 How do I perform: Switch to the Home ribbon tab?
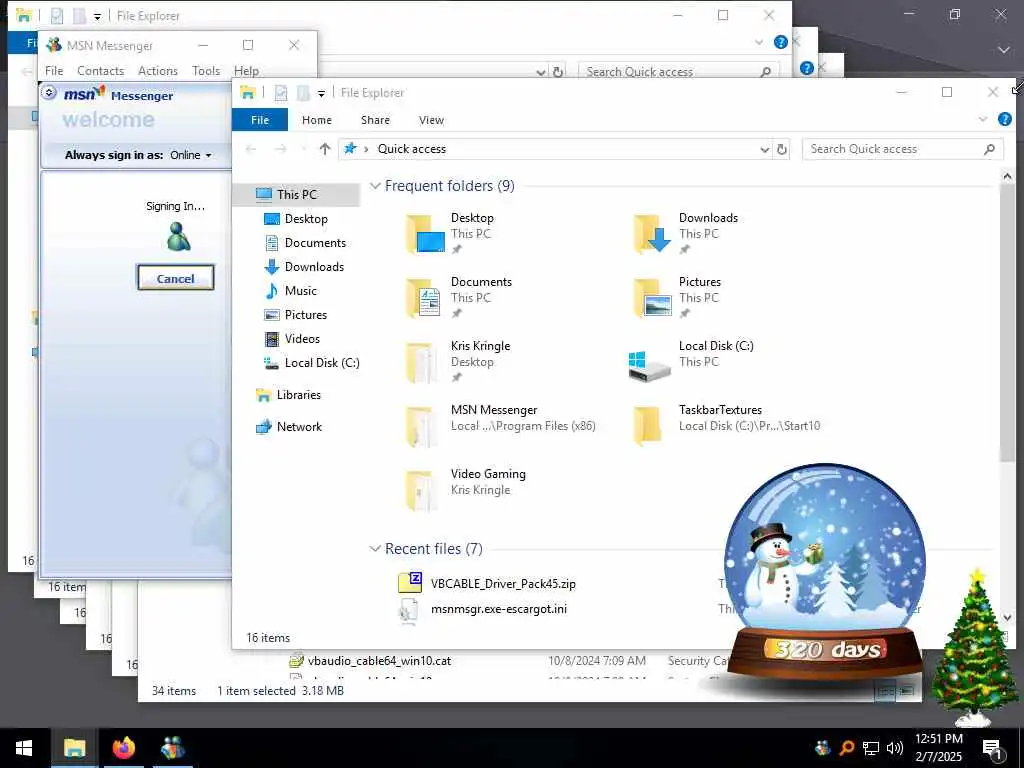click(x=317, y=120)
